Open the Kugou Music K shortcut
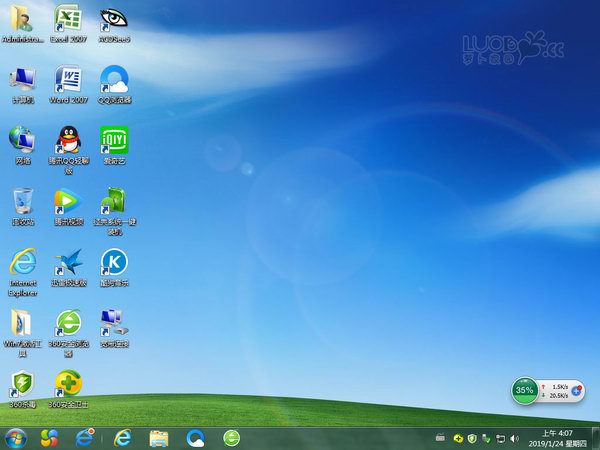Screen dimensions: 600x450 click(x=114, y=268)
